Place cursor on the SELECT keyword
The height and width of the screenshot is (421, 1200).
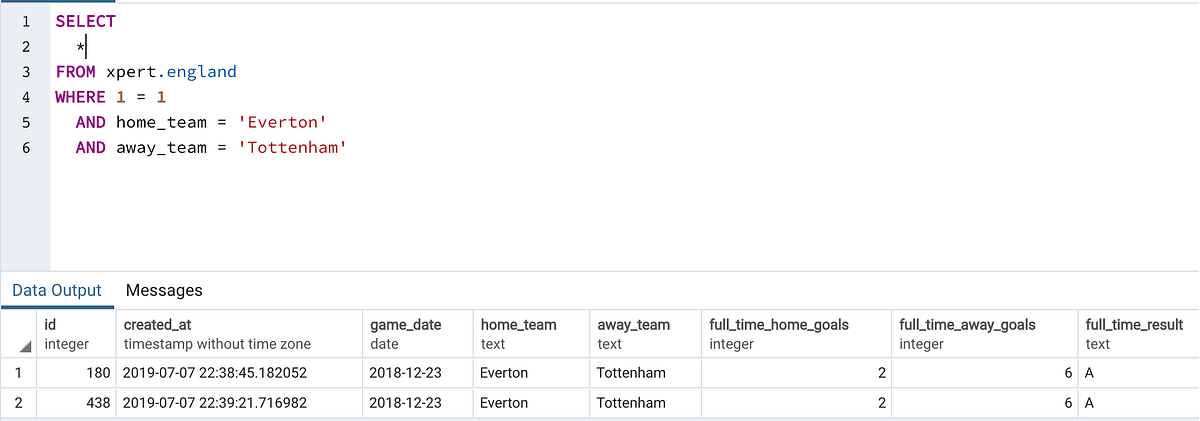coord(86,21)
